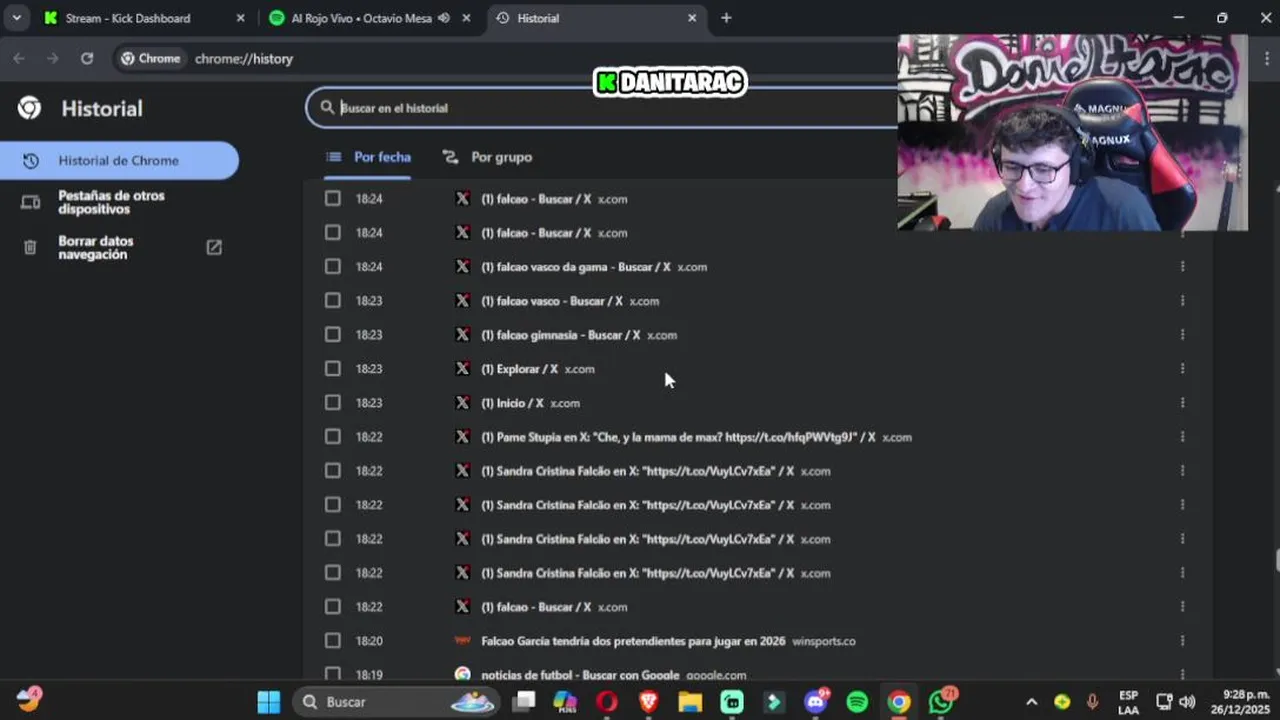Check the 18:23 falcao vasco - Buscar entry
Image resolution: width=1280 pixels, height=720 pixels.
point(333,301)
